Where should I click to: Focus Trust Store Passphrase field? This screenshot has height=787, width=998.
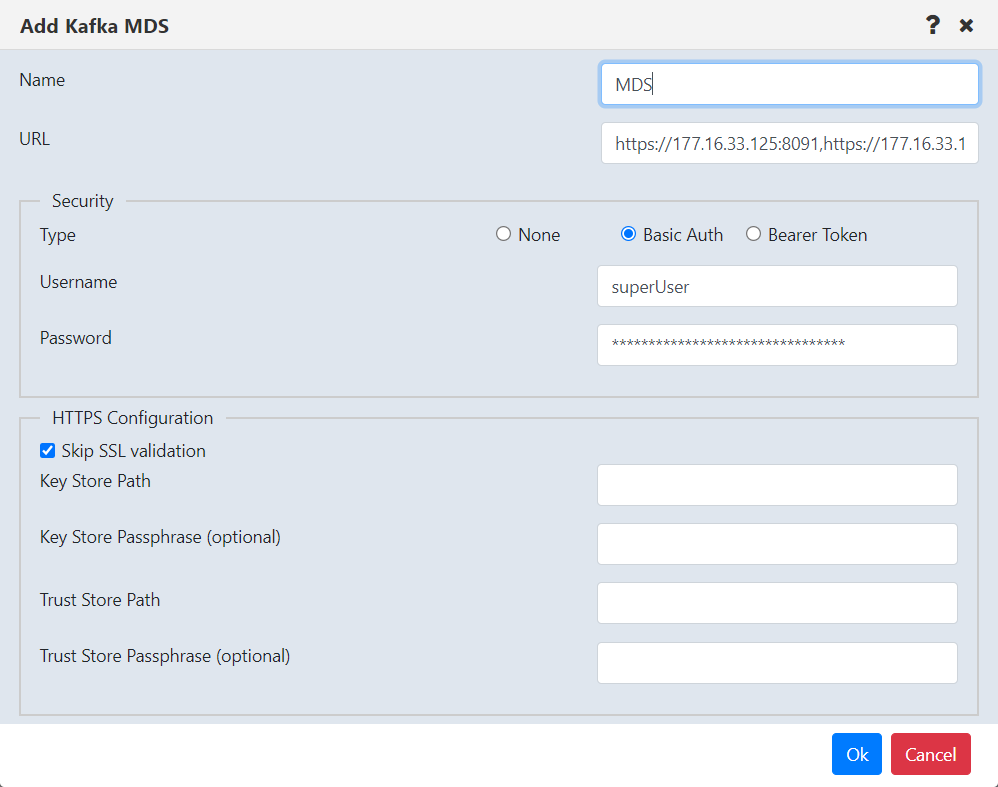click(777, 663)
